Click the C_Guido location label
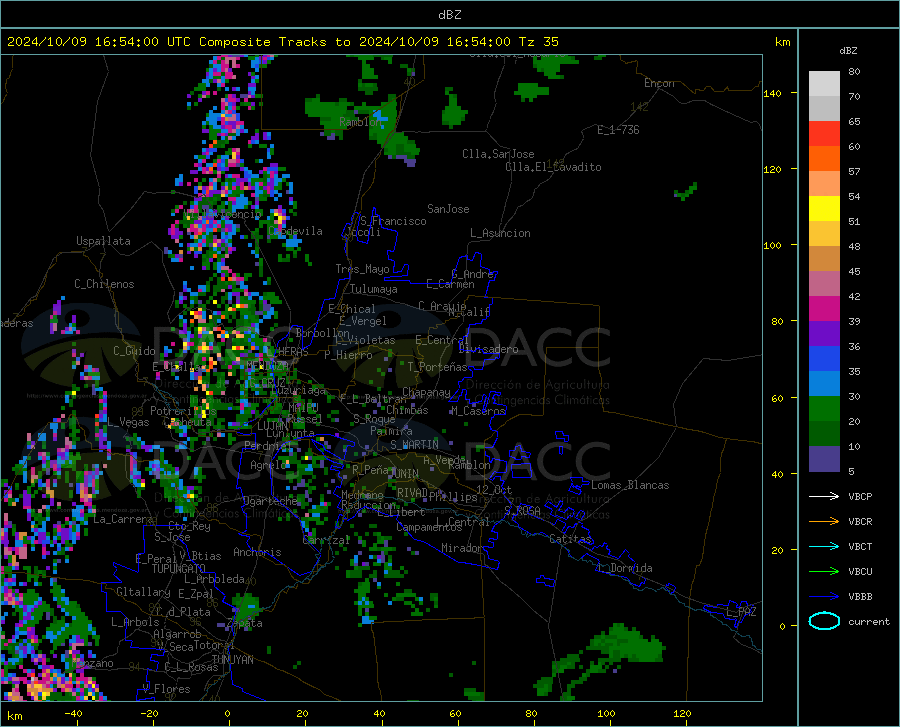Image resolution: width=900 pixels, height=727 pixels. point(134,351)
